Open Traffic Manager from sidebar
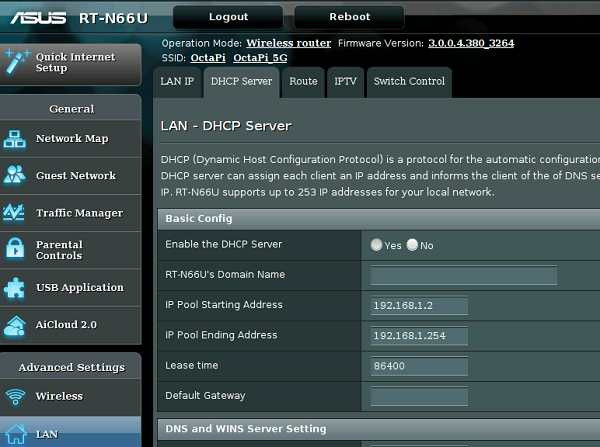The height and width of the screenshot is (447, 600). pos(70,213)
